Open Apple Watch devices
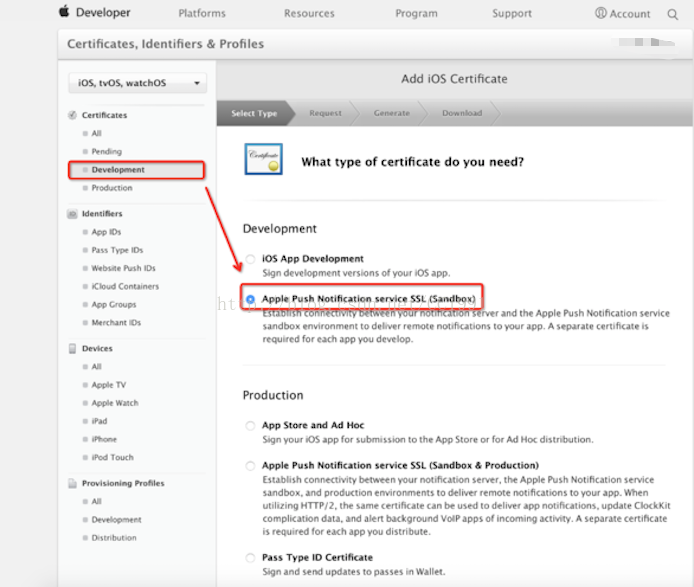Screen dimensions: 694x587 coord(115,403)
